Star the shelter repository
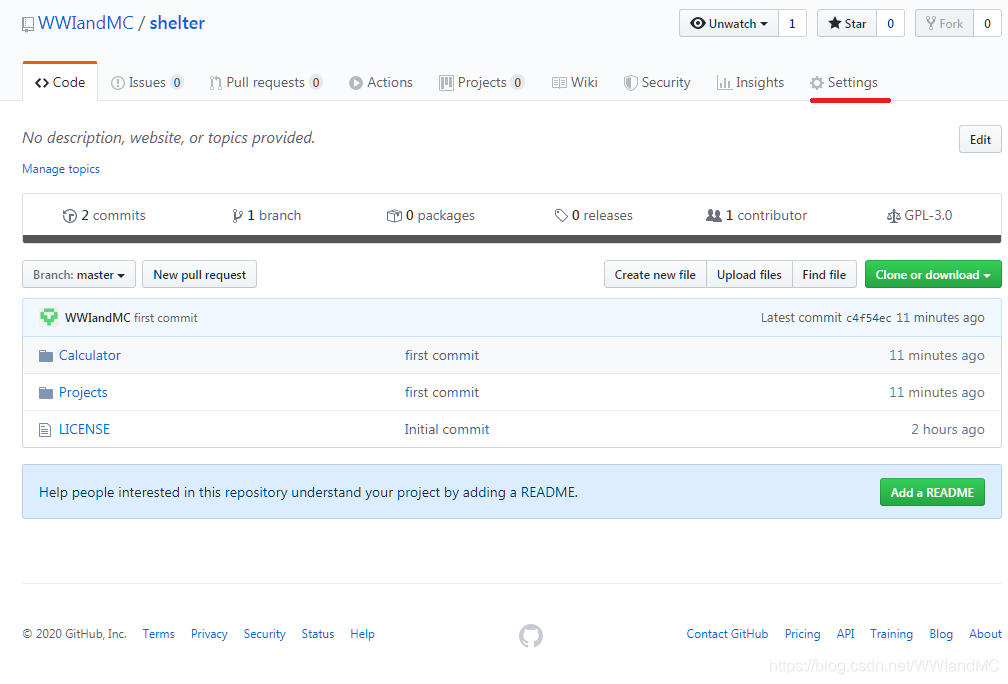The image size is (1008, 684). click(847, 24)
